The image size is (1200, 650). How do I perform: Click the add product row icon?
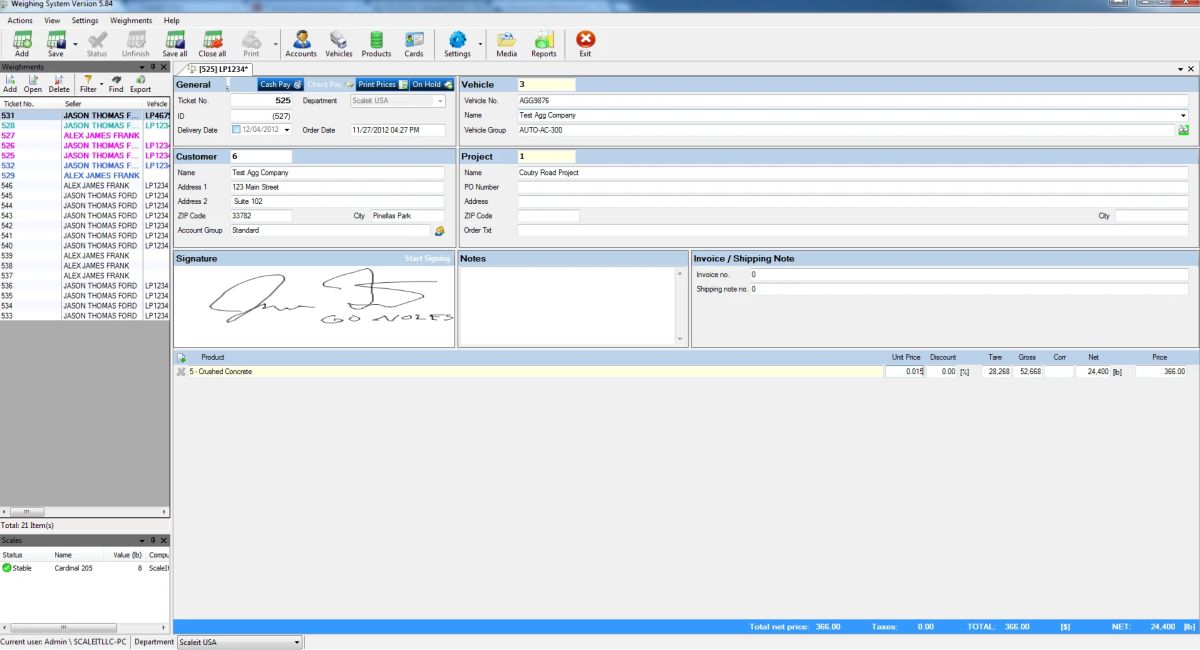pyautogui.click(x=181, y=357)
